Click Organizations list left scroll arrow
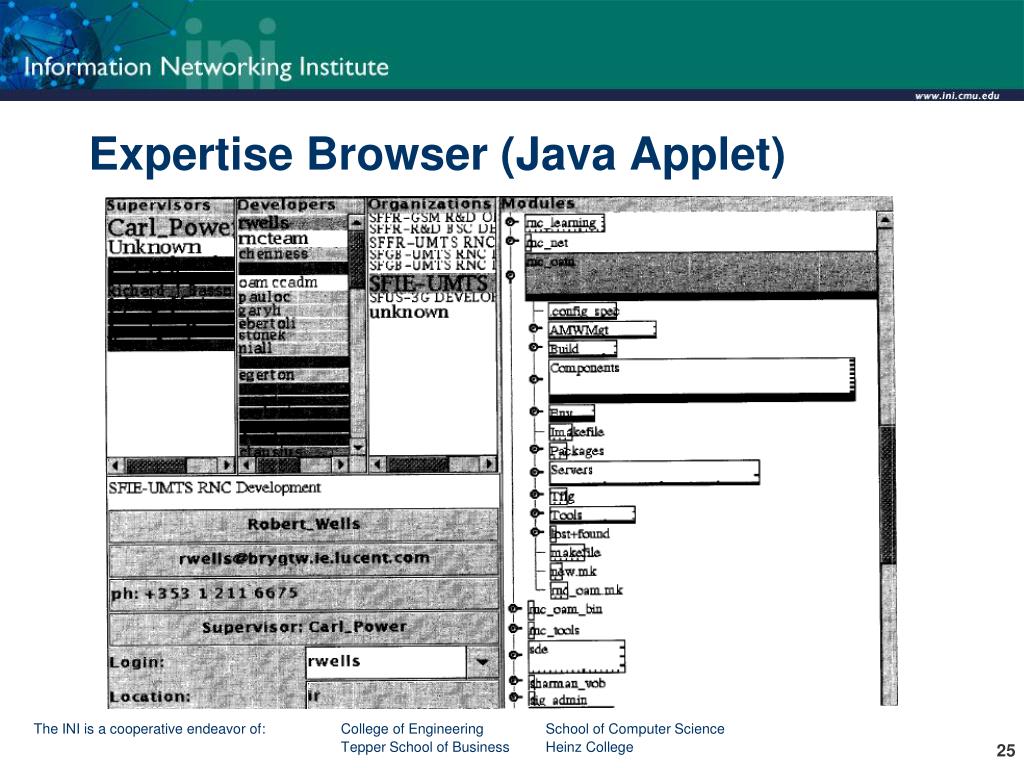 click(x=377, y=464)
